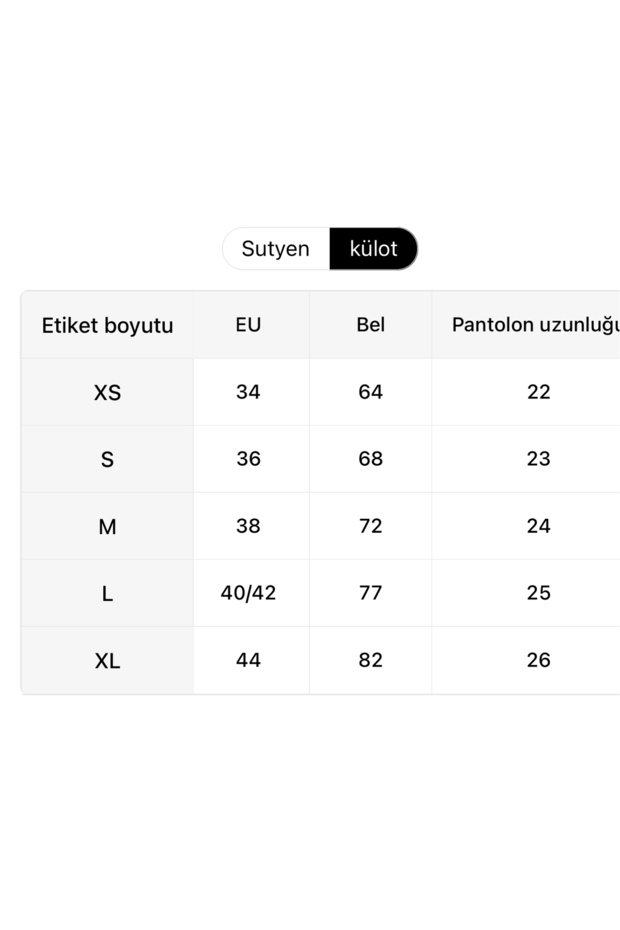The width and height of the screenshot is (620, 930).
Task: Select the XS size row label
Action: (107, 392)
